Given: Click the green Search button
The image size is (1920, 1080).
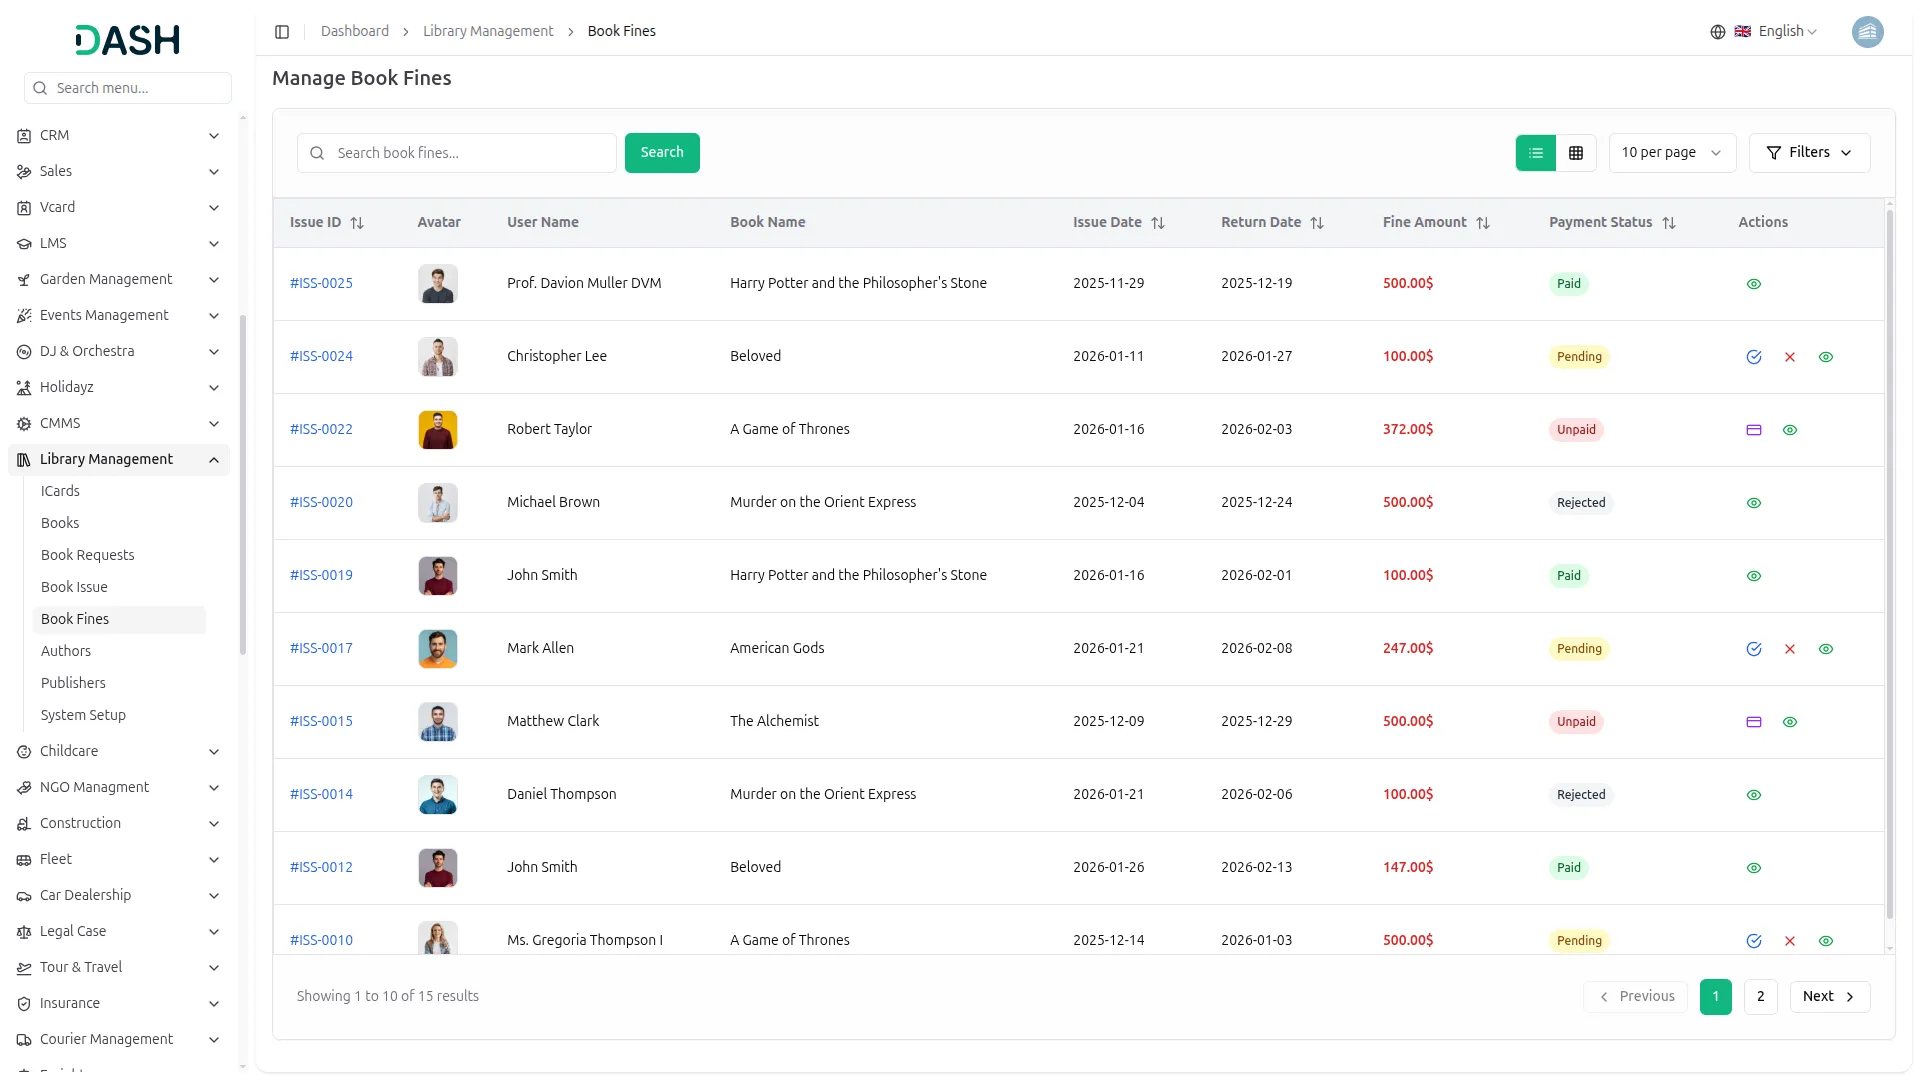Looking at the screenshot, I should click(662, 153).
